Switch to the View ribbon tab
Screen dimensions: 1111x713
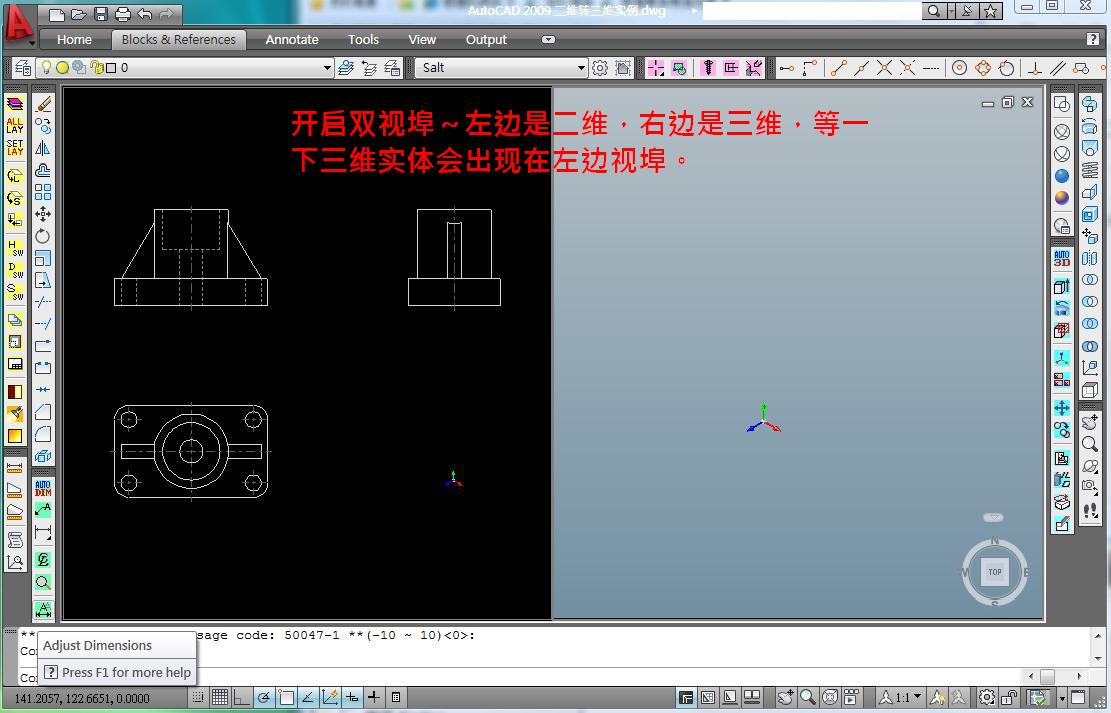[422, 40]
